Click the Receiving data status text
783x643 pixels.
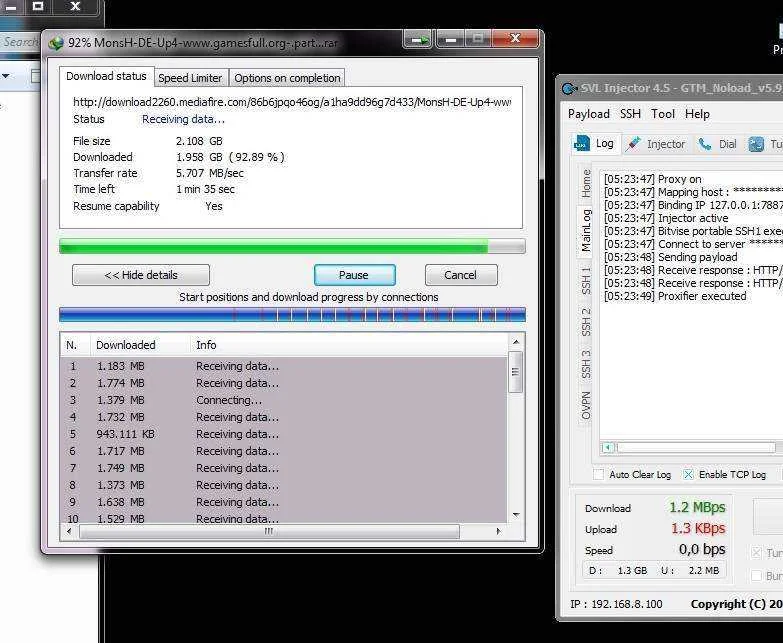[183, 119]
